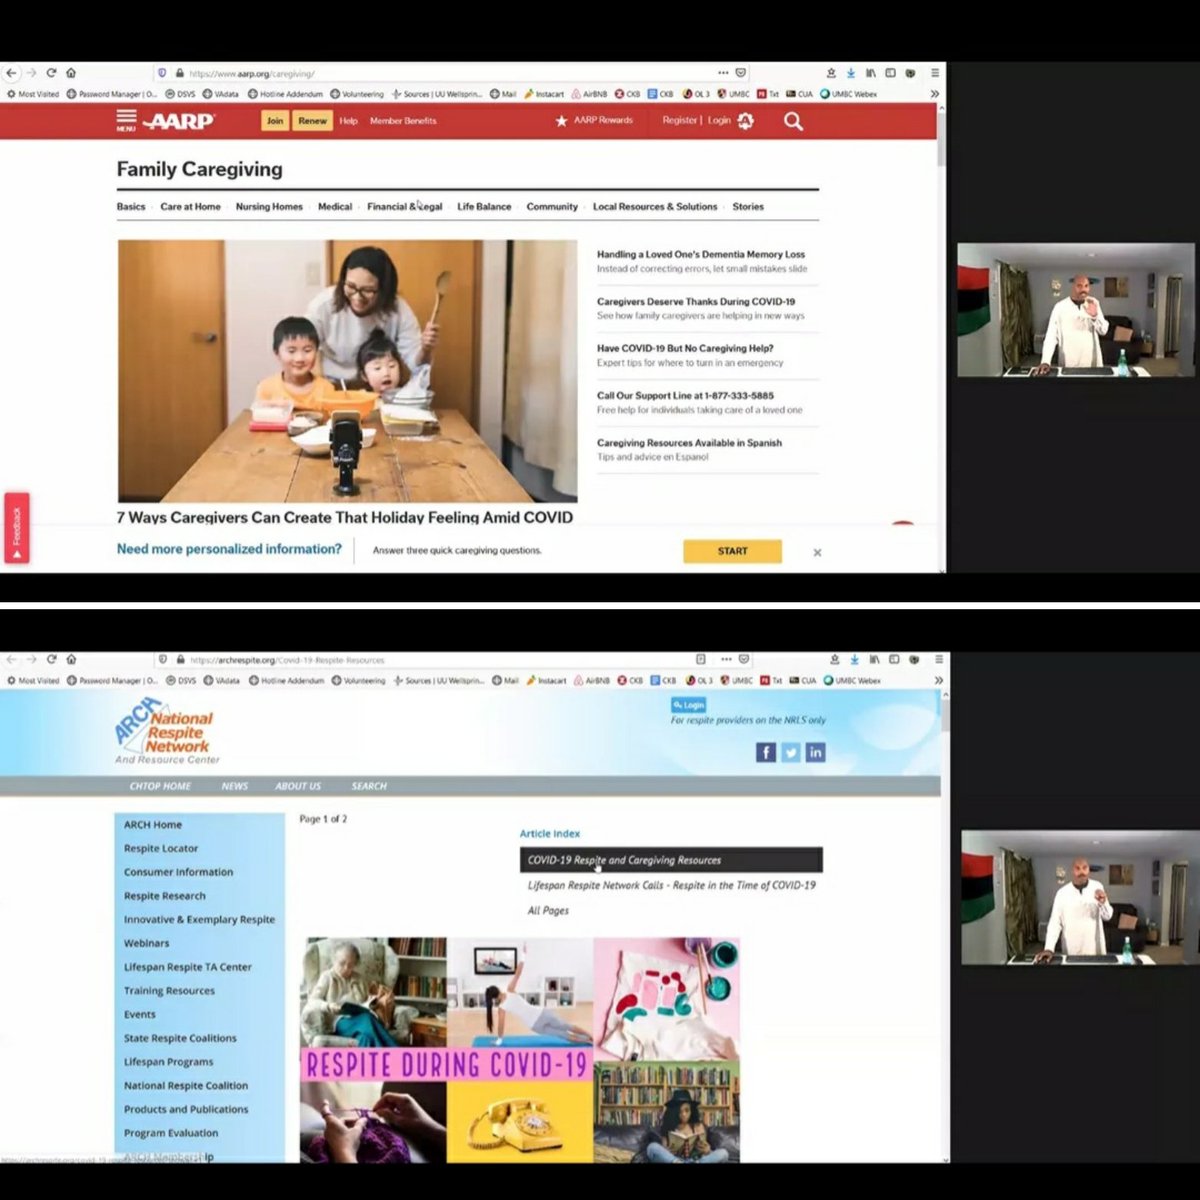Open the red Feedback side tab
Image resolution: width=1200 pixels, height=1200 pixels.
[x=17, y=527]
